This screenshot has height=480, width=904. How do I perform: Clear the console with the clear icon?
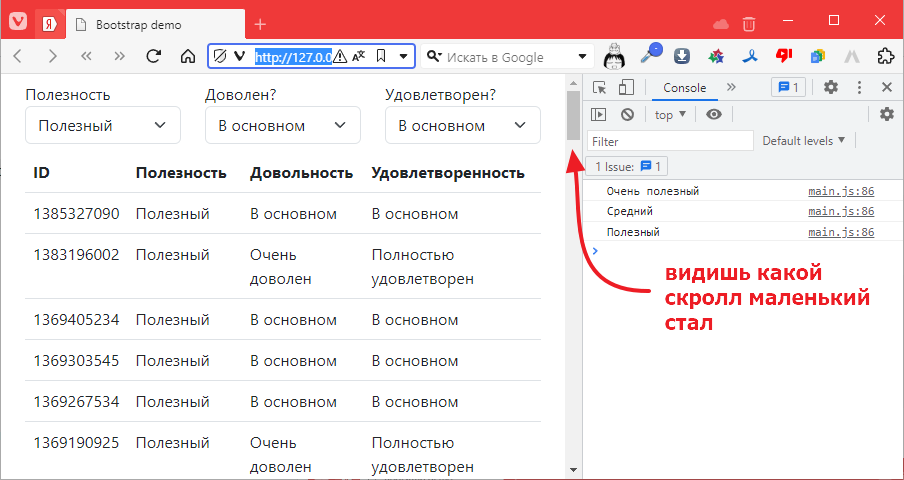pos(627,115)
